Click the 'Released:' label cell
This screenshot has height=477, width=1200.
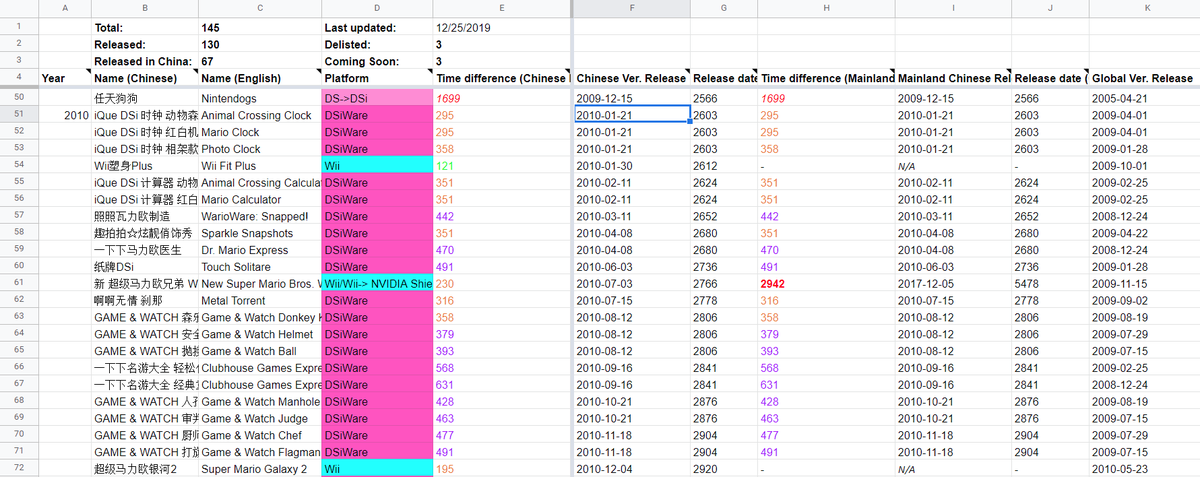[x=144, y=44]
